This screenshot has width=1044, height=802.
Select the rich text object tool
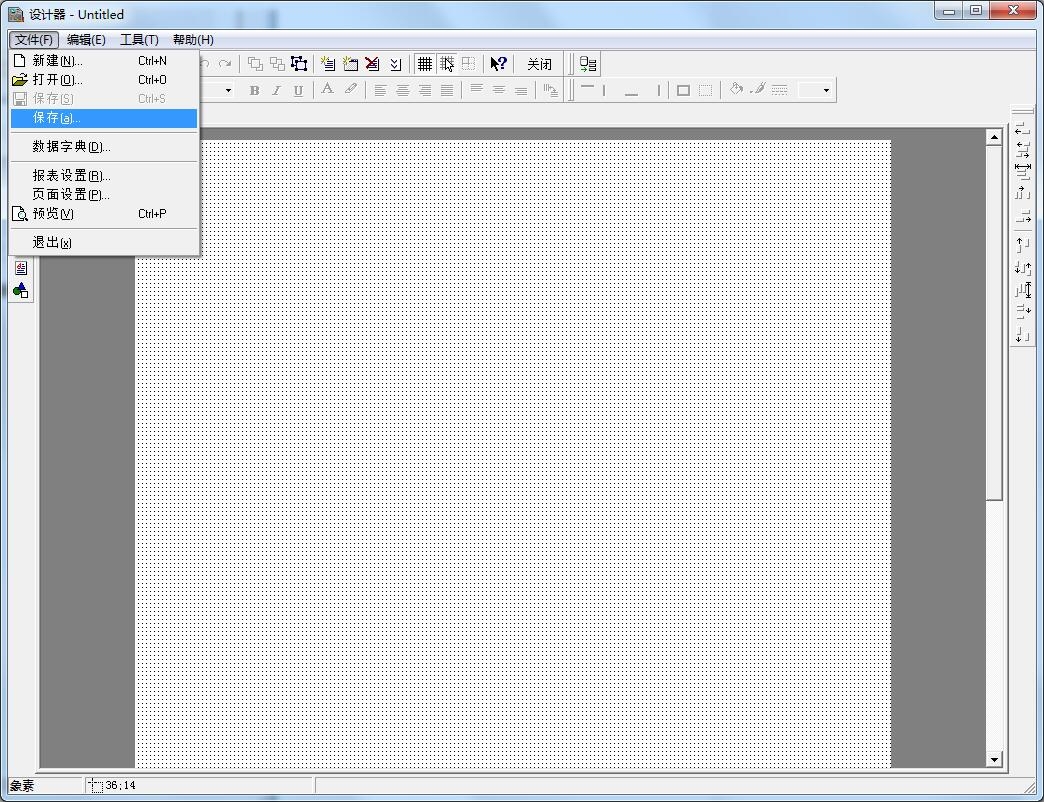tap(21, 268)
